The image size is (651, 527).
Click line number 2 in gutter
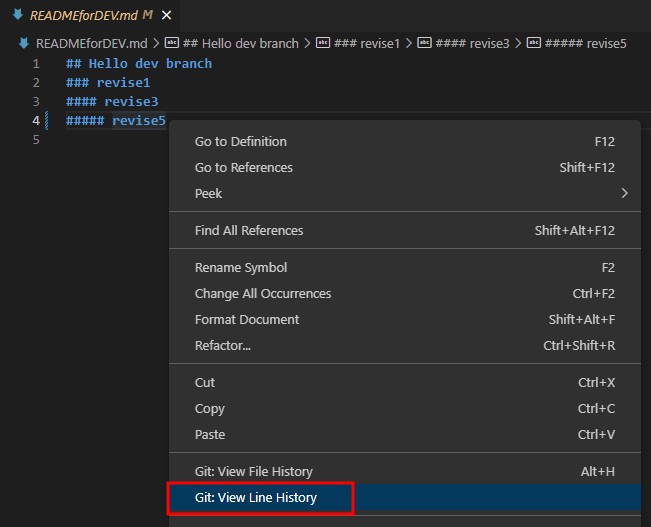pyautogui.click(x=36, y=83)
